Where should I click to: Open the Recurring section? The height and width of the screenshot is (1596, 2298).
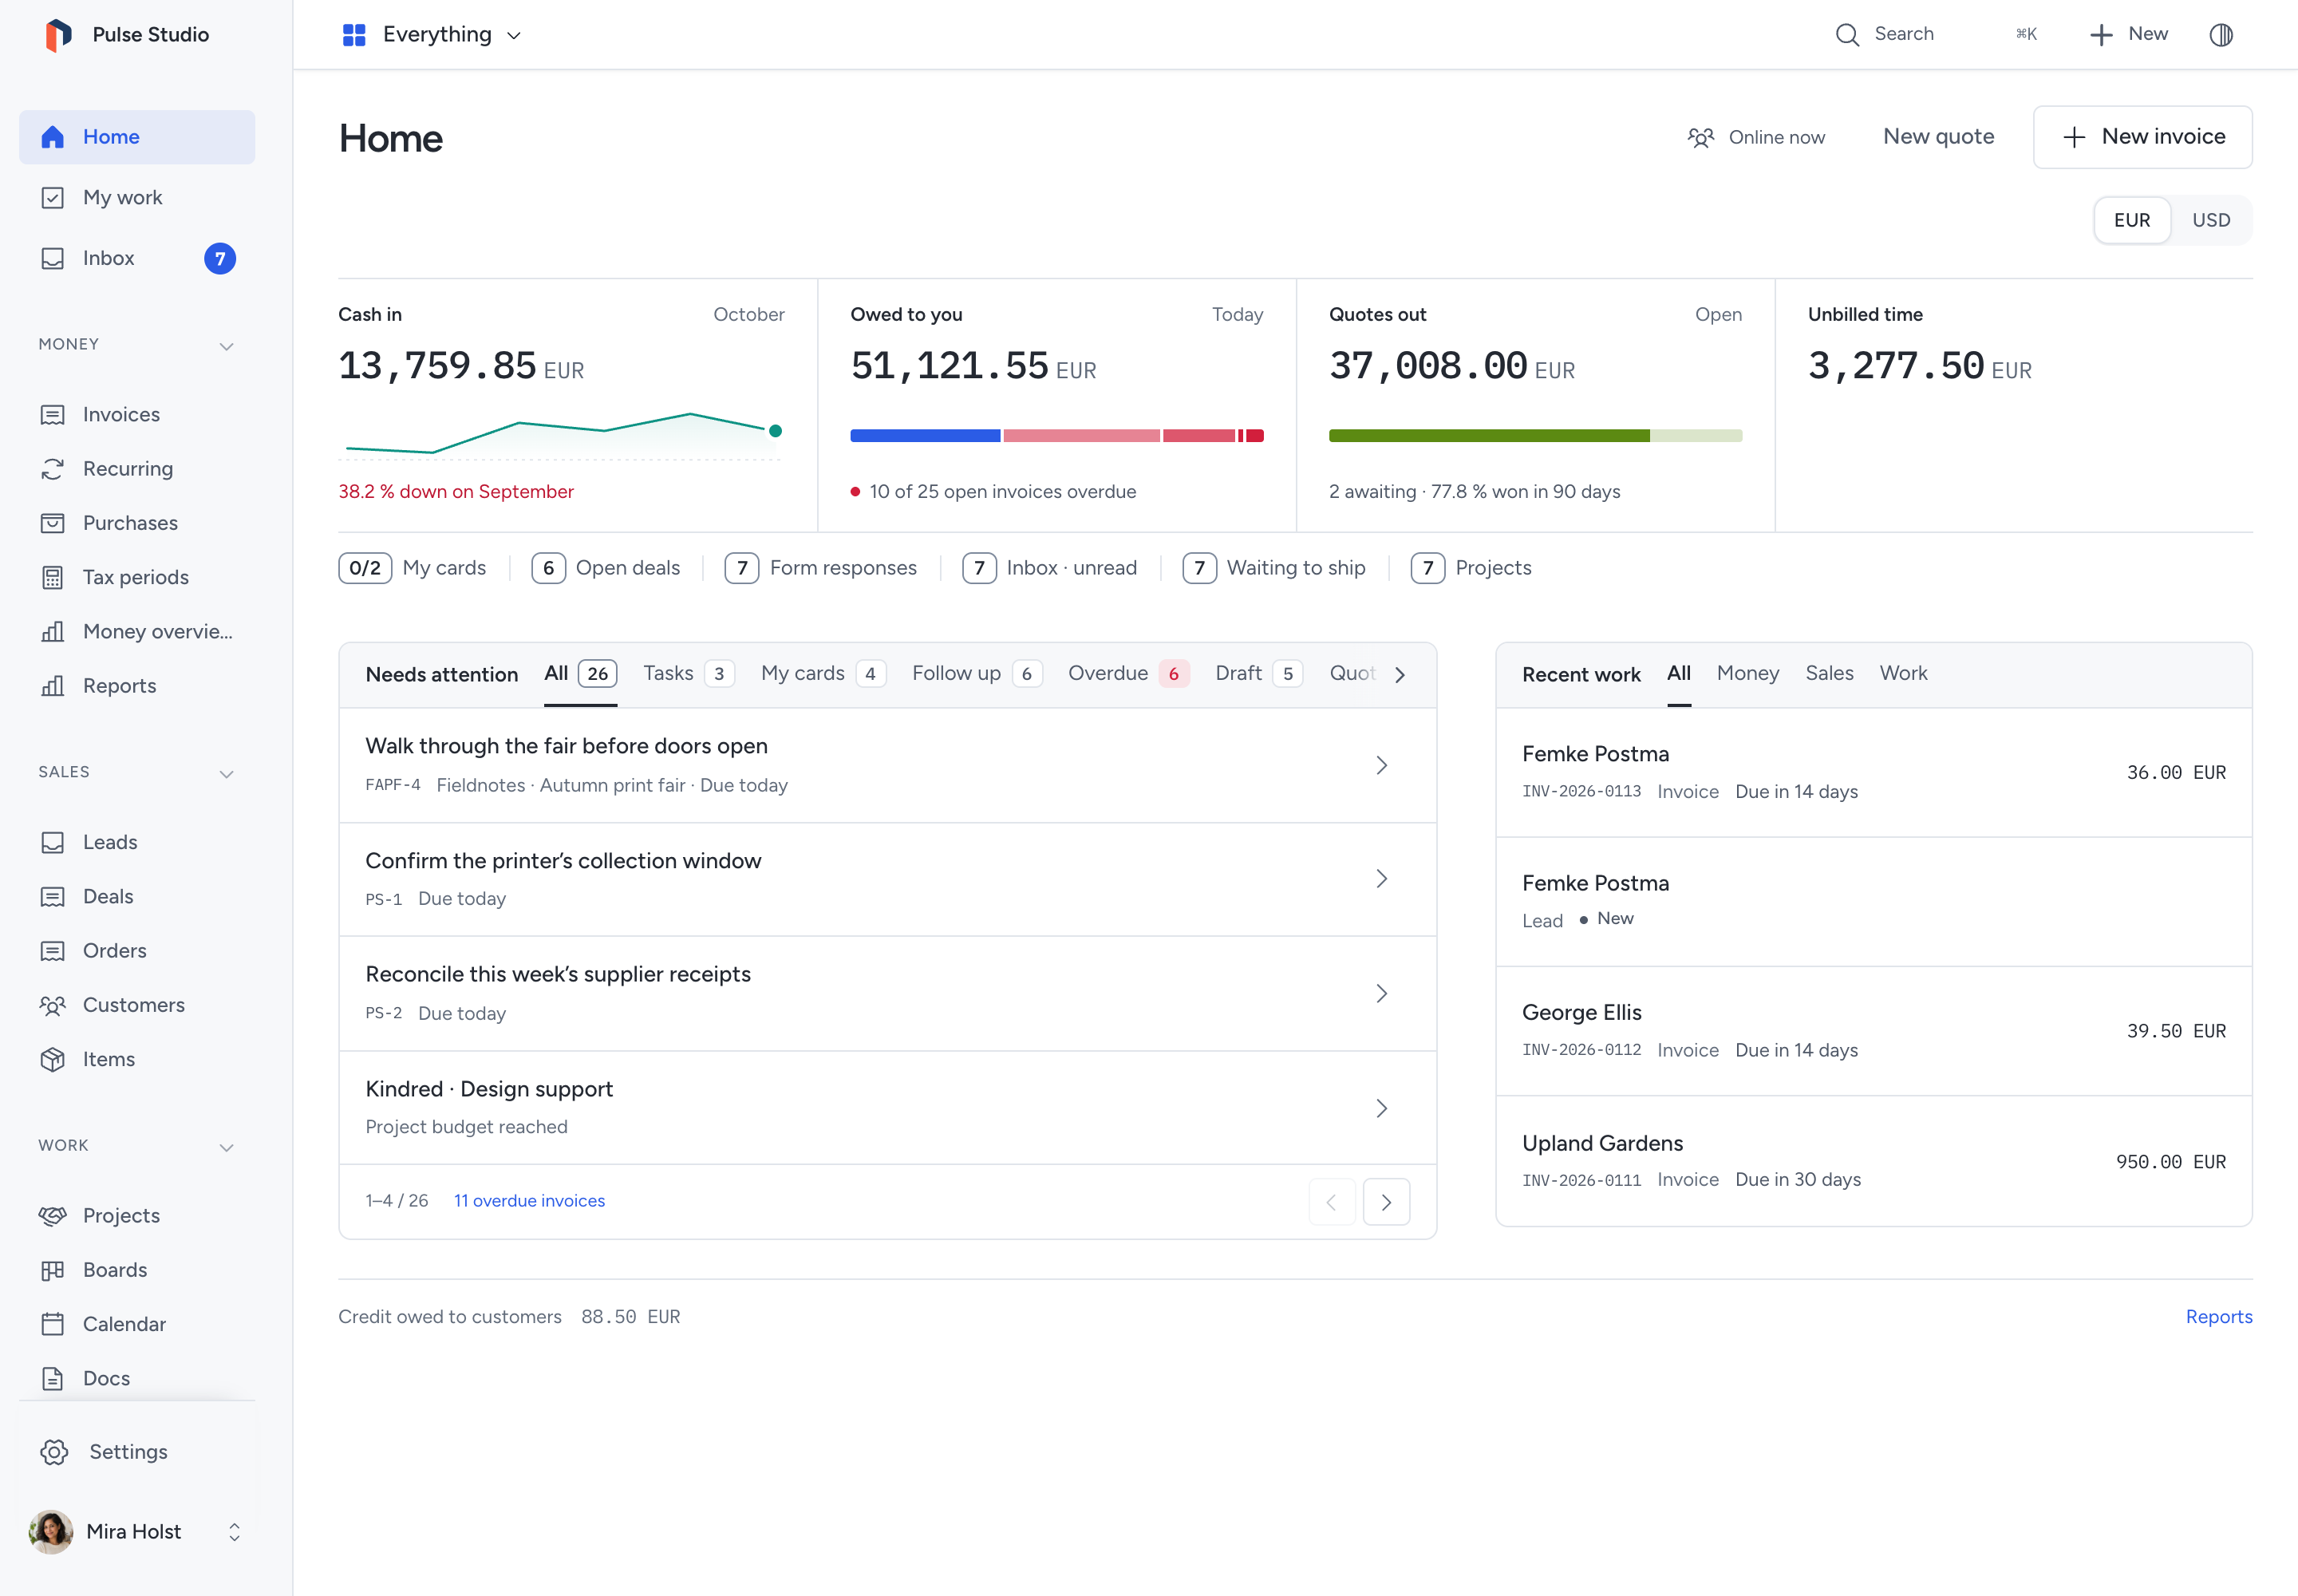[x=137, y=468]
